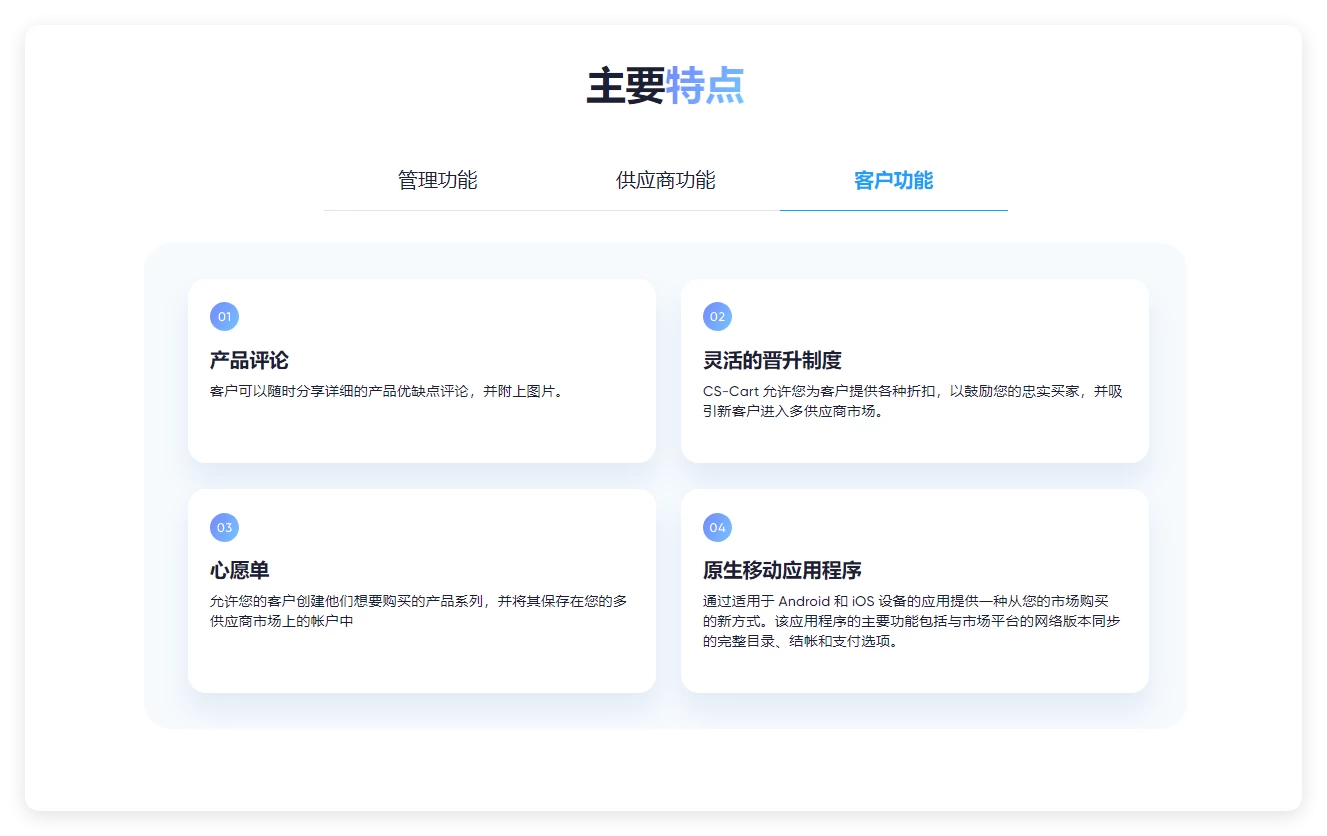Click the description paragraph under 原生移动应用程序
The width and height of the screenshot is (1327, 836).
[x=912, y=621]
